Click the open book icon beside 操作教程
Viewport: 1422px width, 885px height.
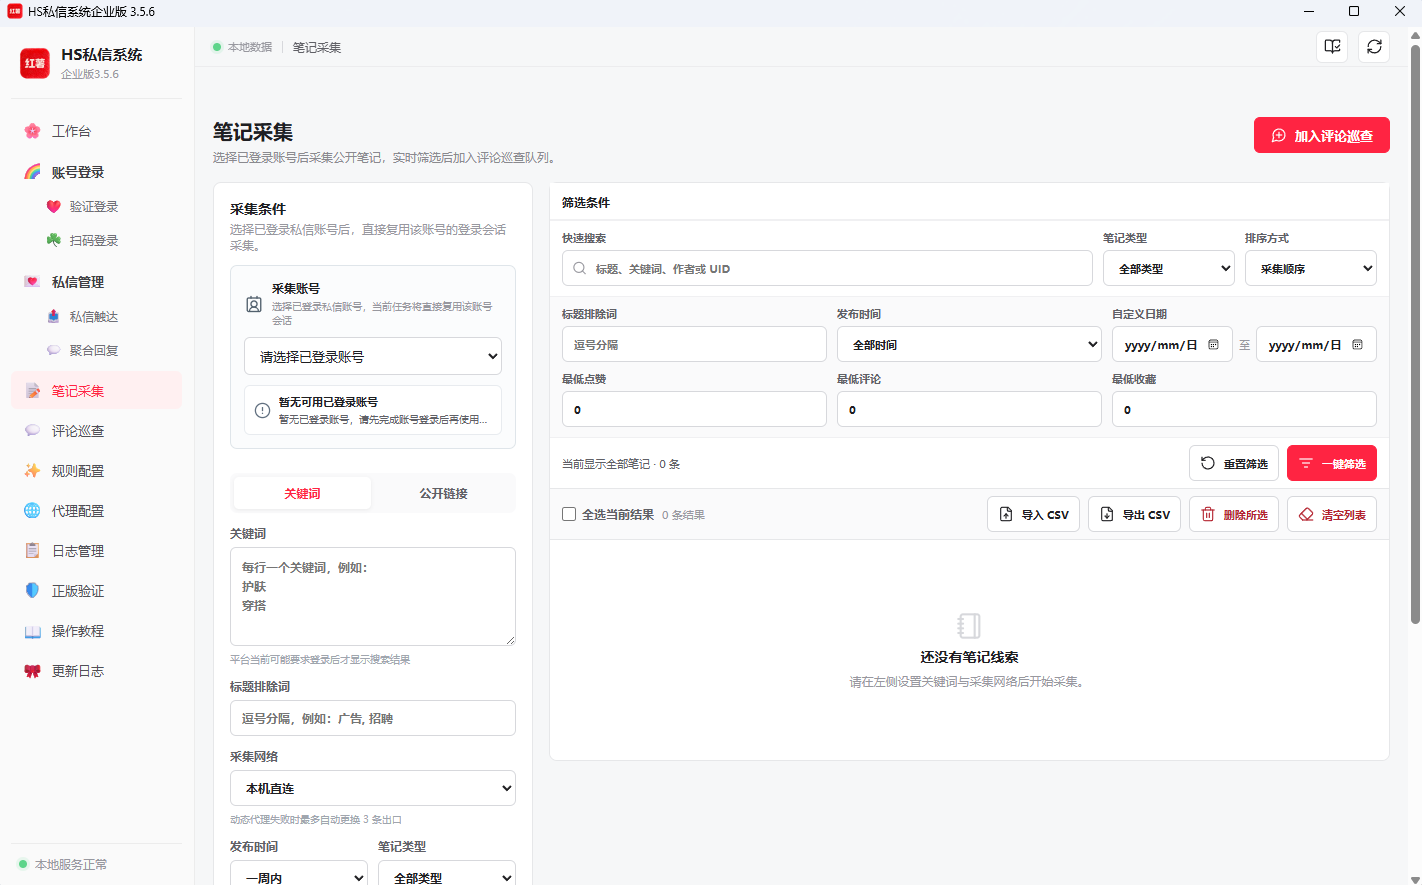pyautogui.click(x=32, y=631)
